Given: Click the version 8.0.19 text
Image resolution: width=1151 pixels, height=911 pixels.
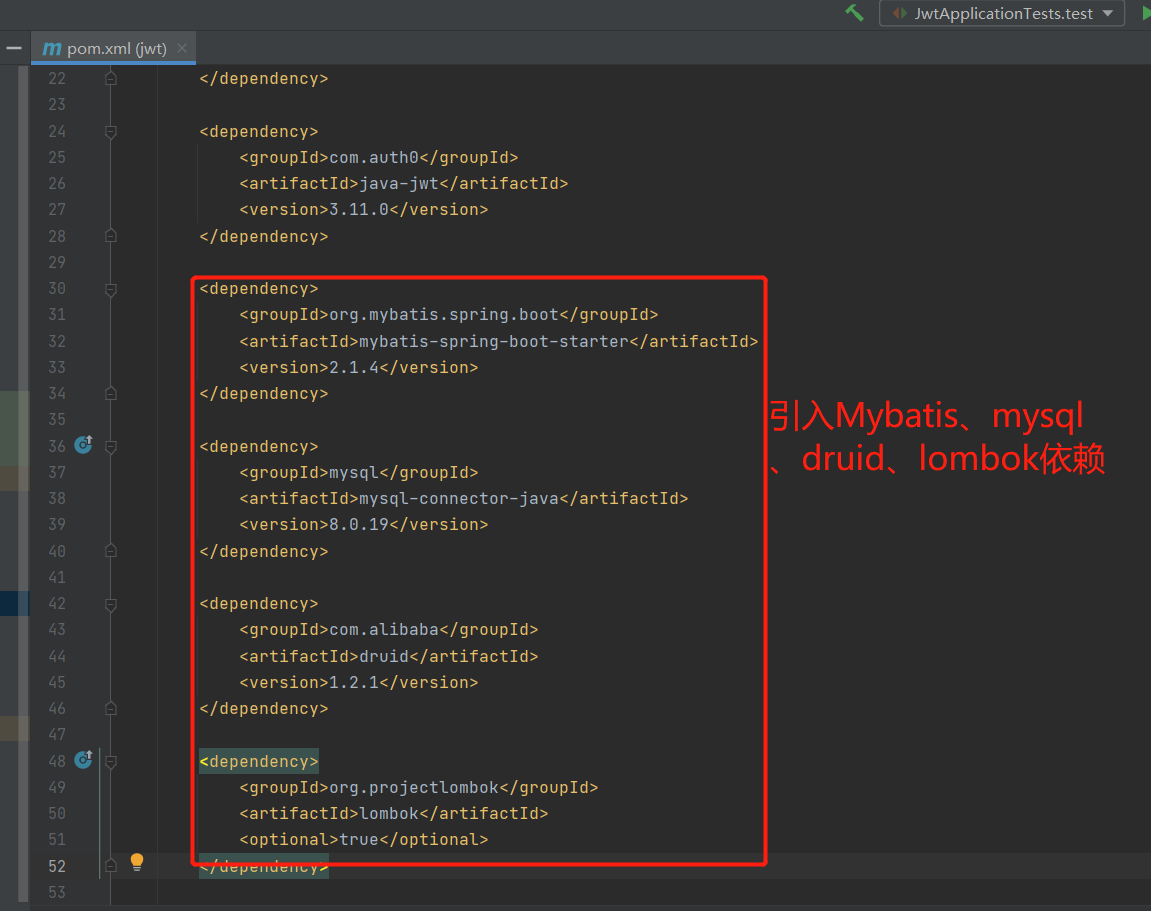Looking at the screenshot, I should tap(358, 525).
